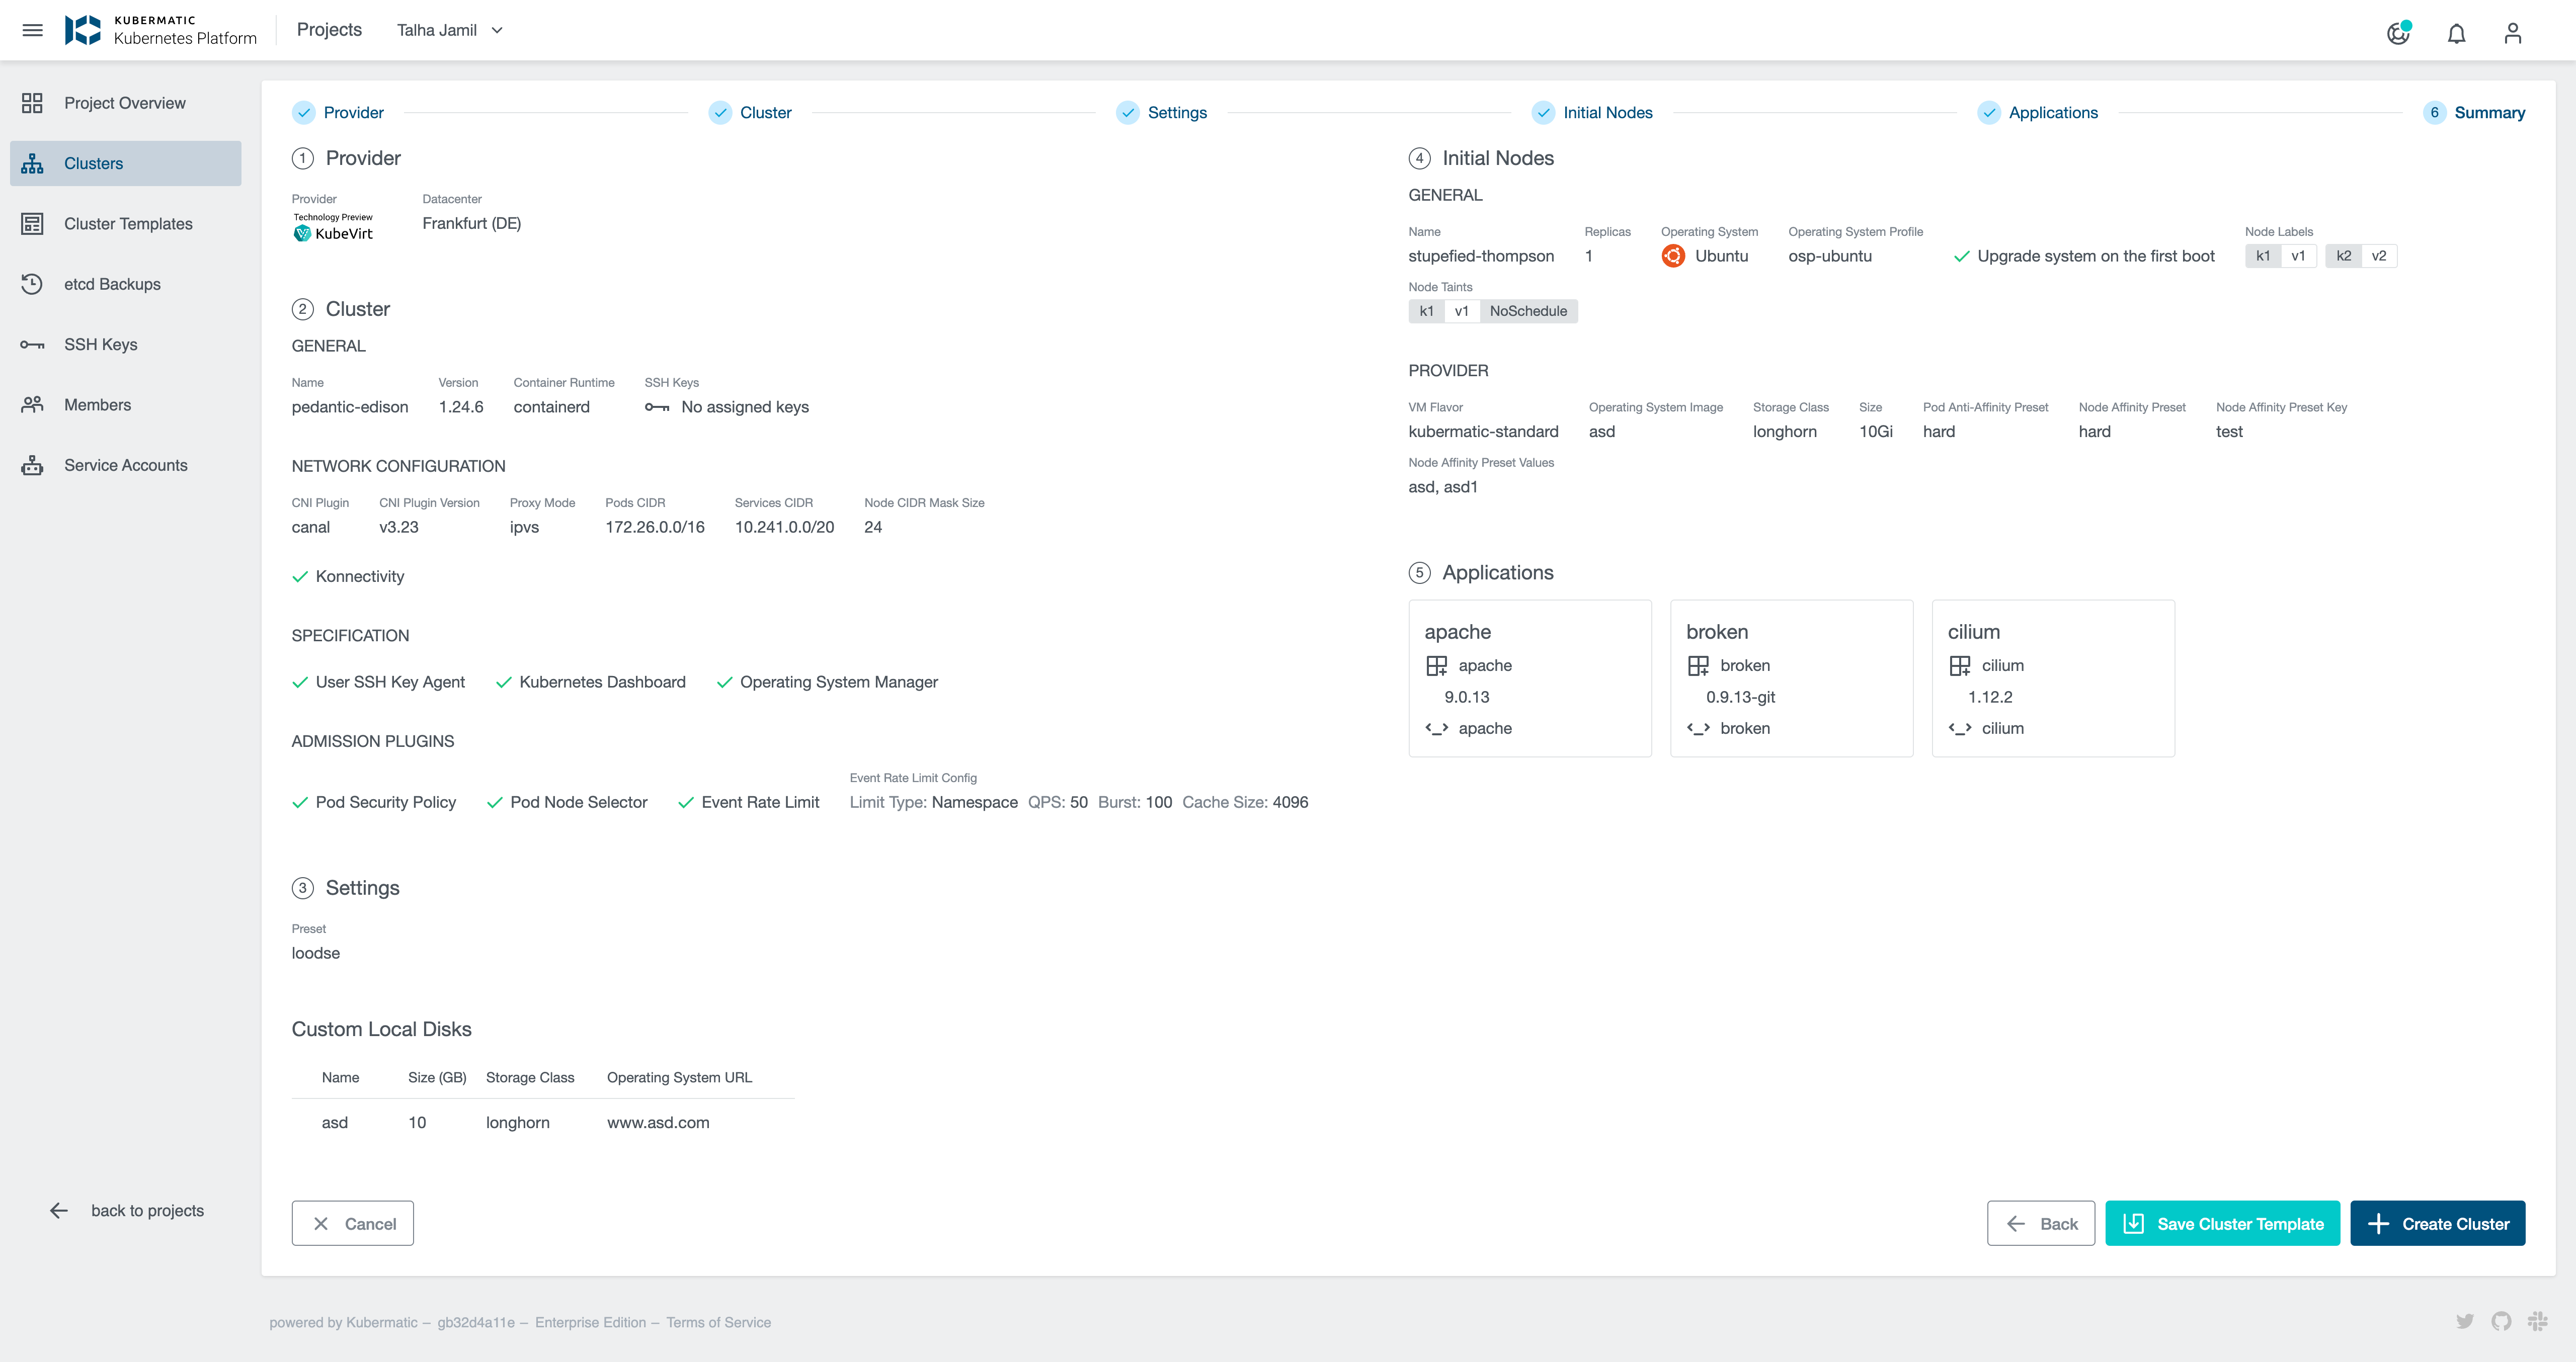Image resolution: width=2576 pixels, height=1362 pixels.
Task: Open SSH Keys in the sidebar
Action: (x=125, y=344)
